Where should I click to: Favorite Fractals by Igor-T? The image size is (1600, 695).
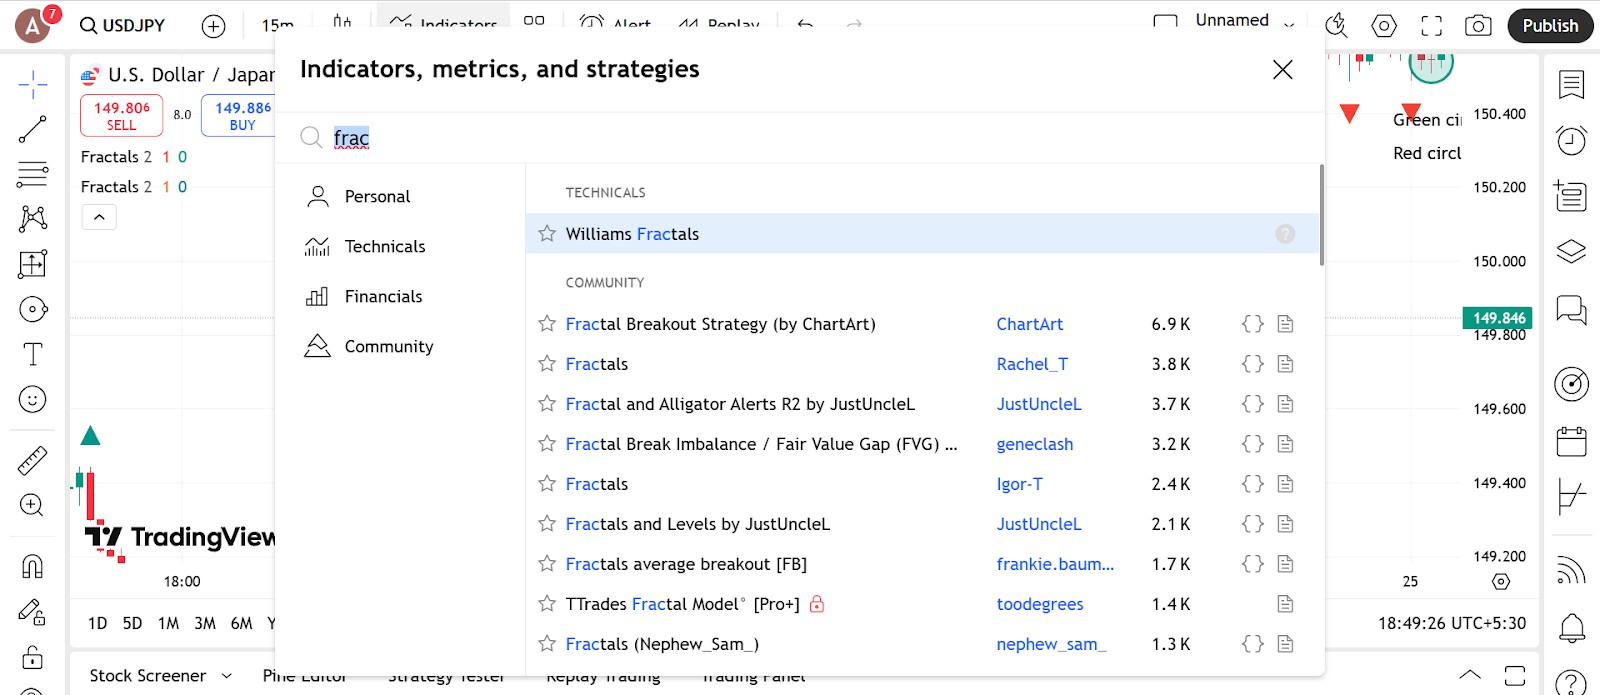click(547, 483)
